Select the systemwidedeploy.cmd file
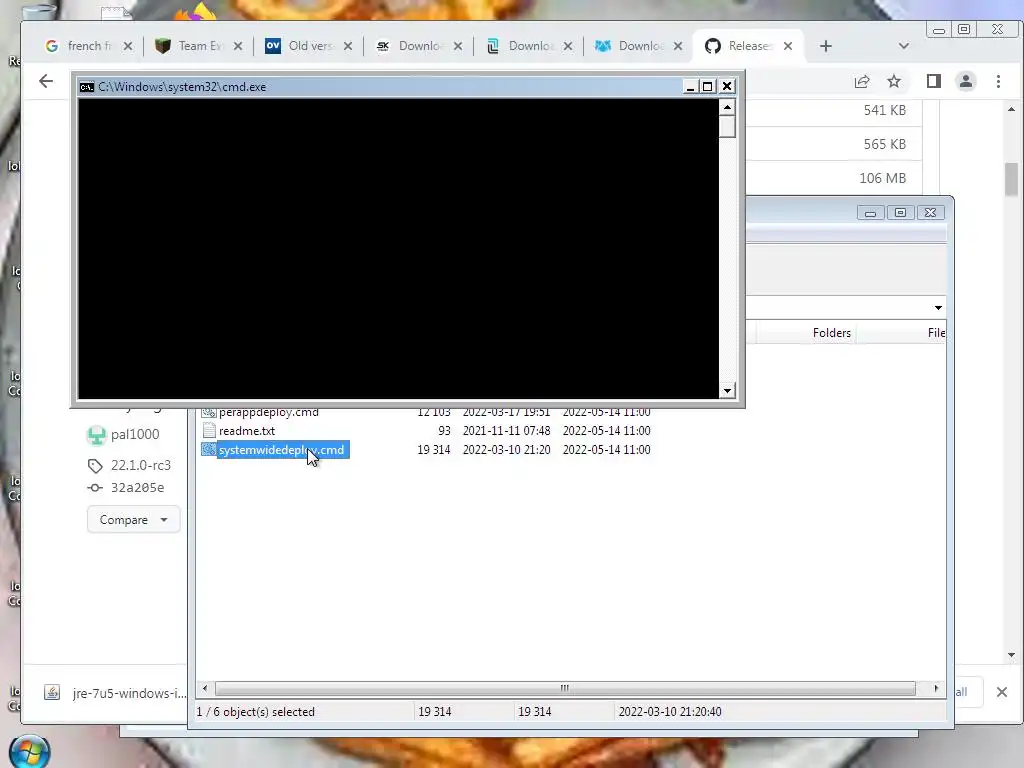The width and height of the screenshot is (1024, 768). coord(281,450)
